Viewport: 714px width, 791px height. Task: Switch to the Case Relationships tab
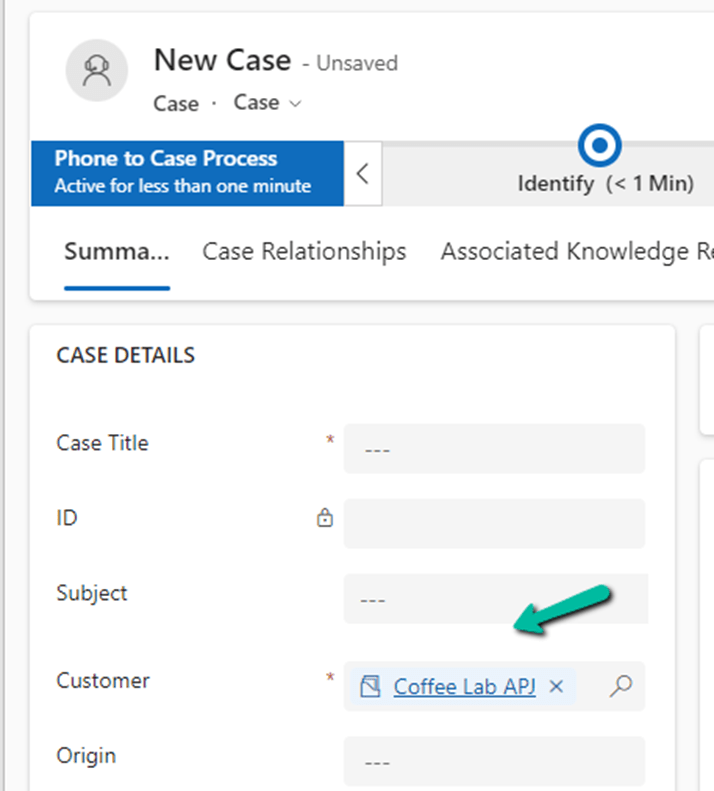(x=304, y=252)
